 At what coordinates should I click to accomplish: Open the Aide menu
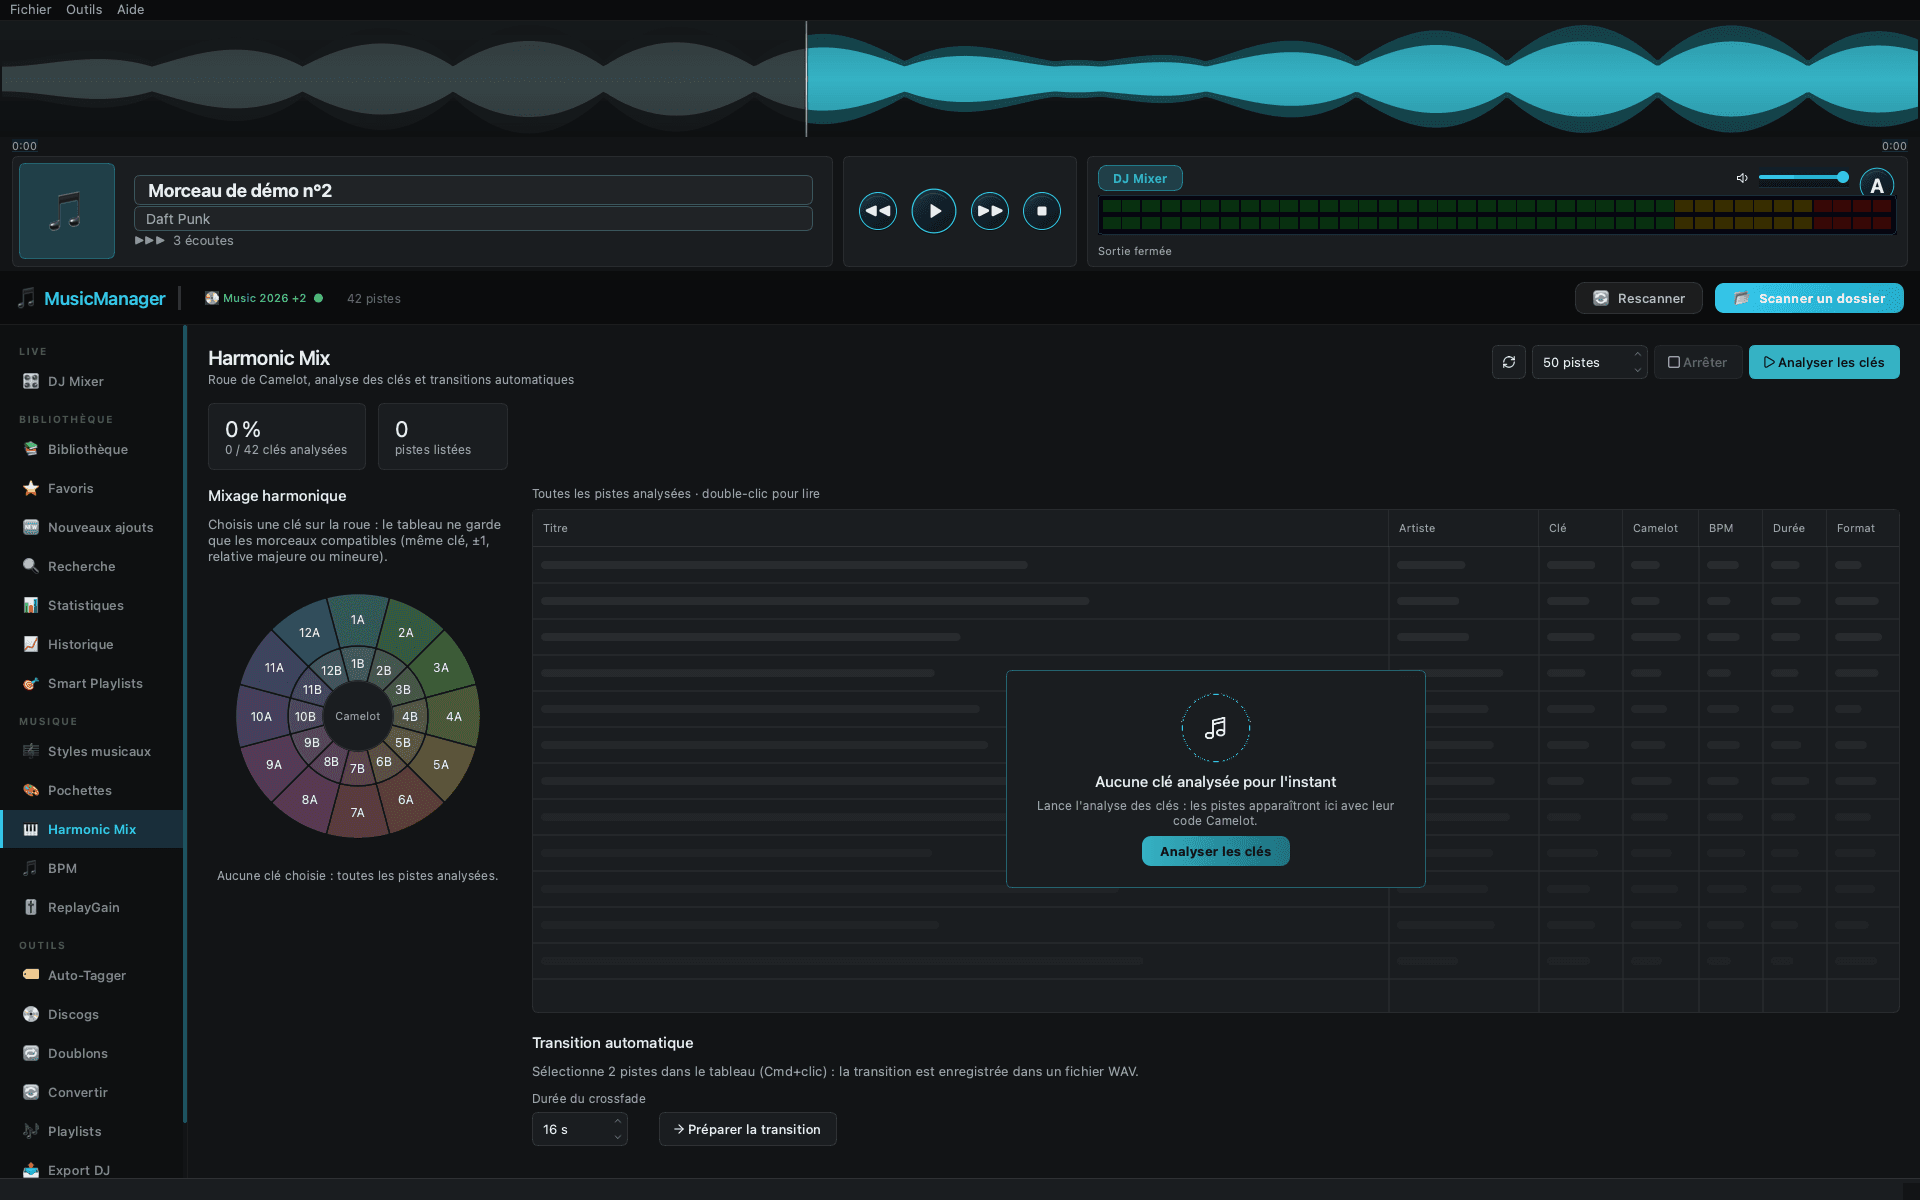click(130, 9)
